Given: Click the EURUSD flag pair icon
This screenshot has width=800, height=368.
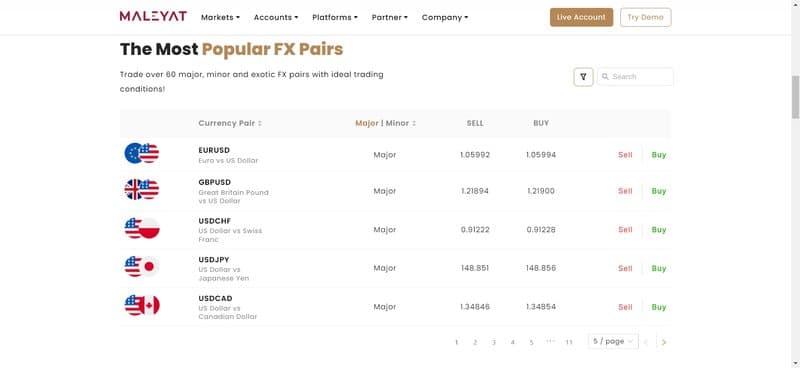Looking at the screenshot, I should coord(142,153).
